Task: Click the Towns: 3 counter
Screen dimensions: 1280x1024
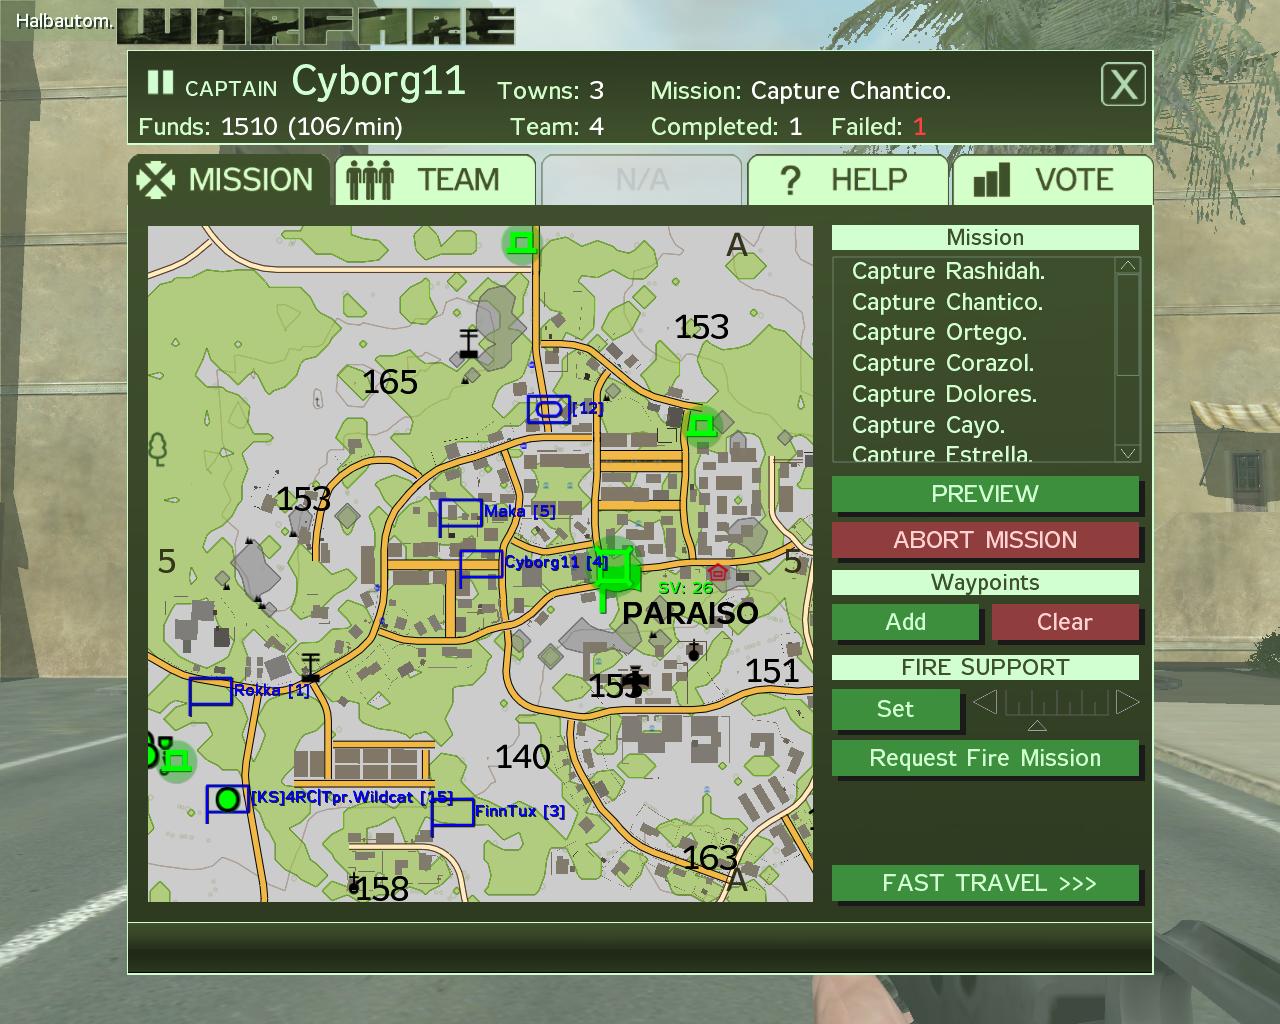Action: coord(551,91)
